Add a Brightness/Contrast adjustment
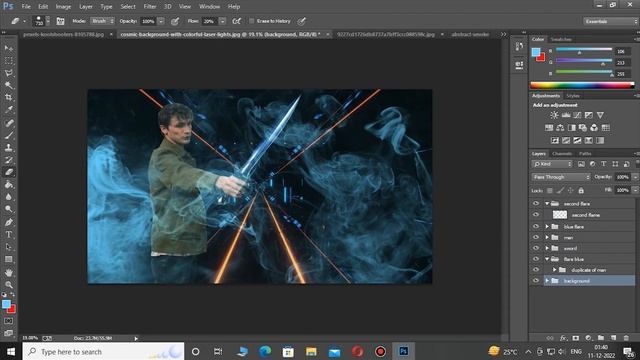The image size is (640, 360). pyautogui.click(x=554, y=115)
